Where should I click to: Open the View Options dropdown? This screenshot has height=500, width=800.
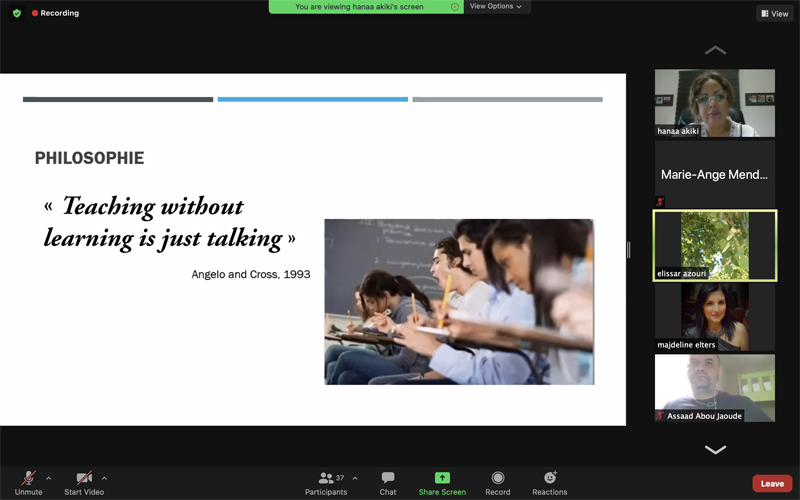[496, 7]
